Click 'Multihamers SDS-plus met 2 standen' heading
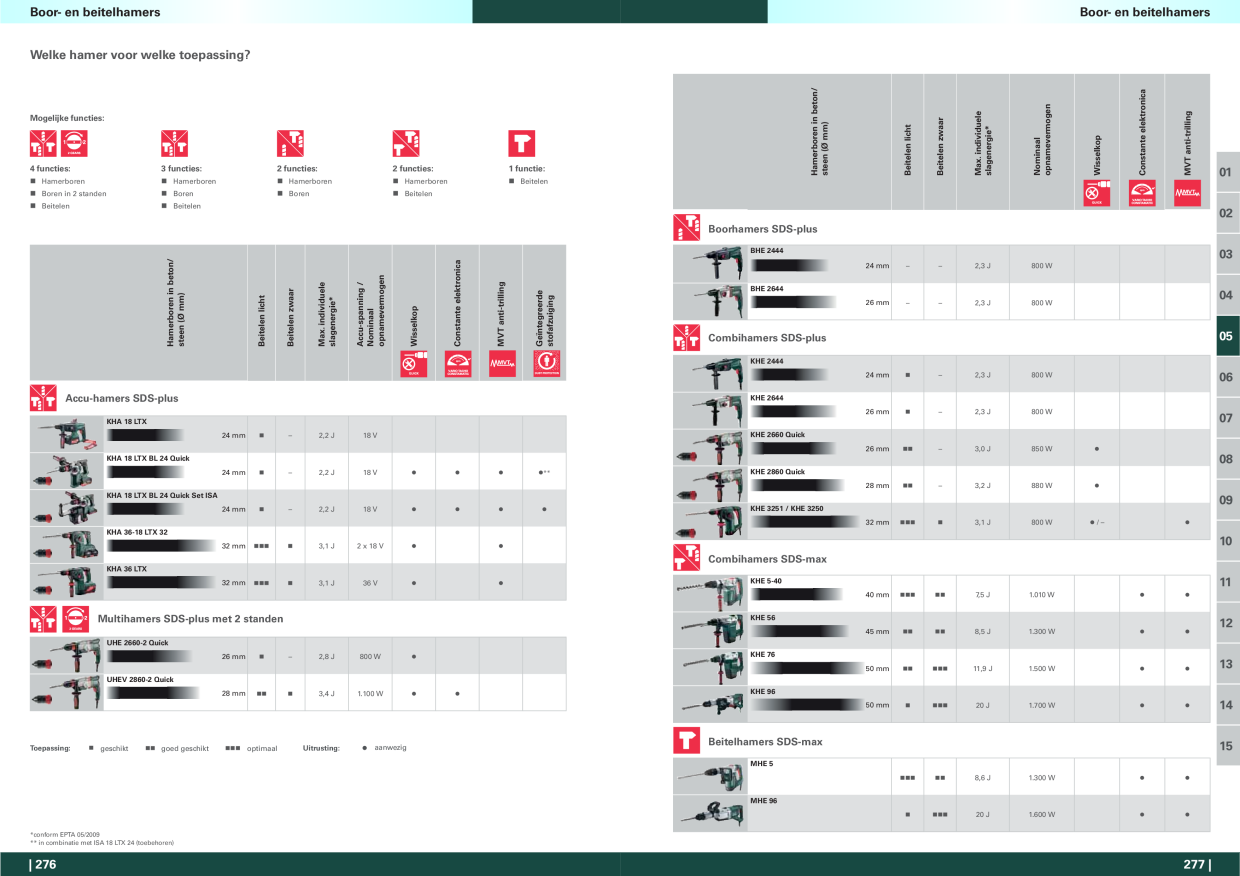1240x876 pixels. click(190, 619)
